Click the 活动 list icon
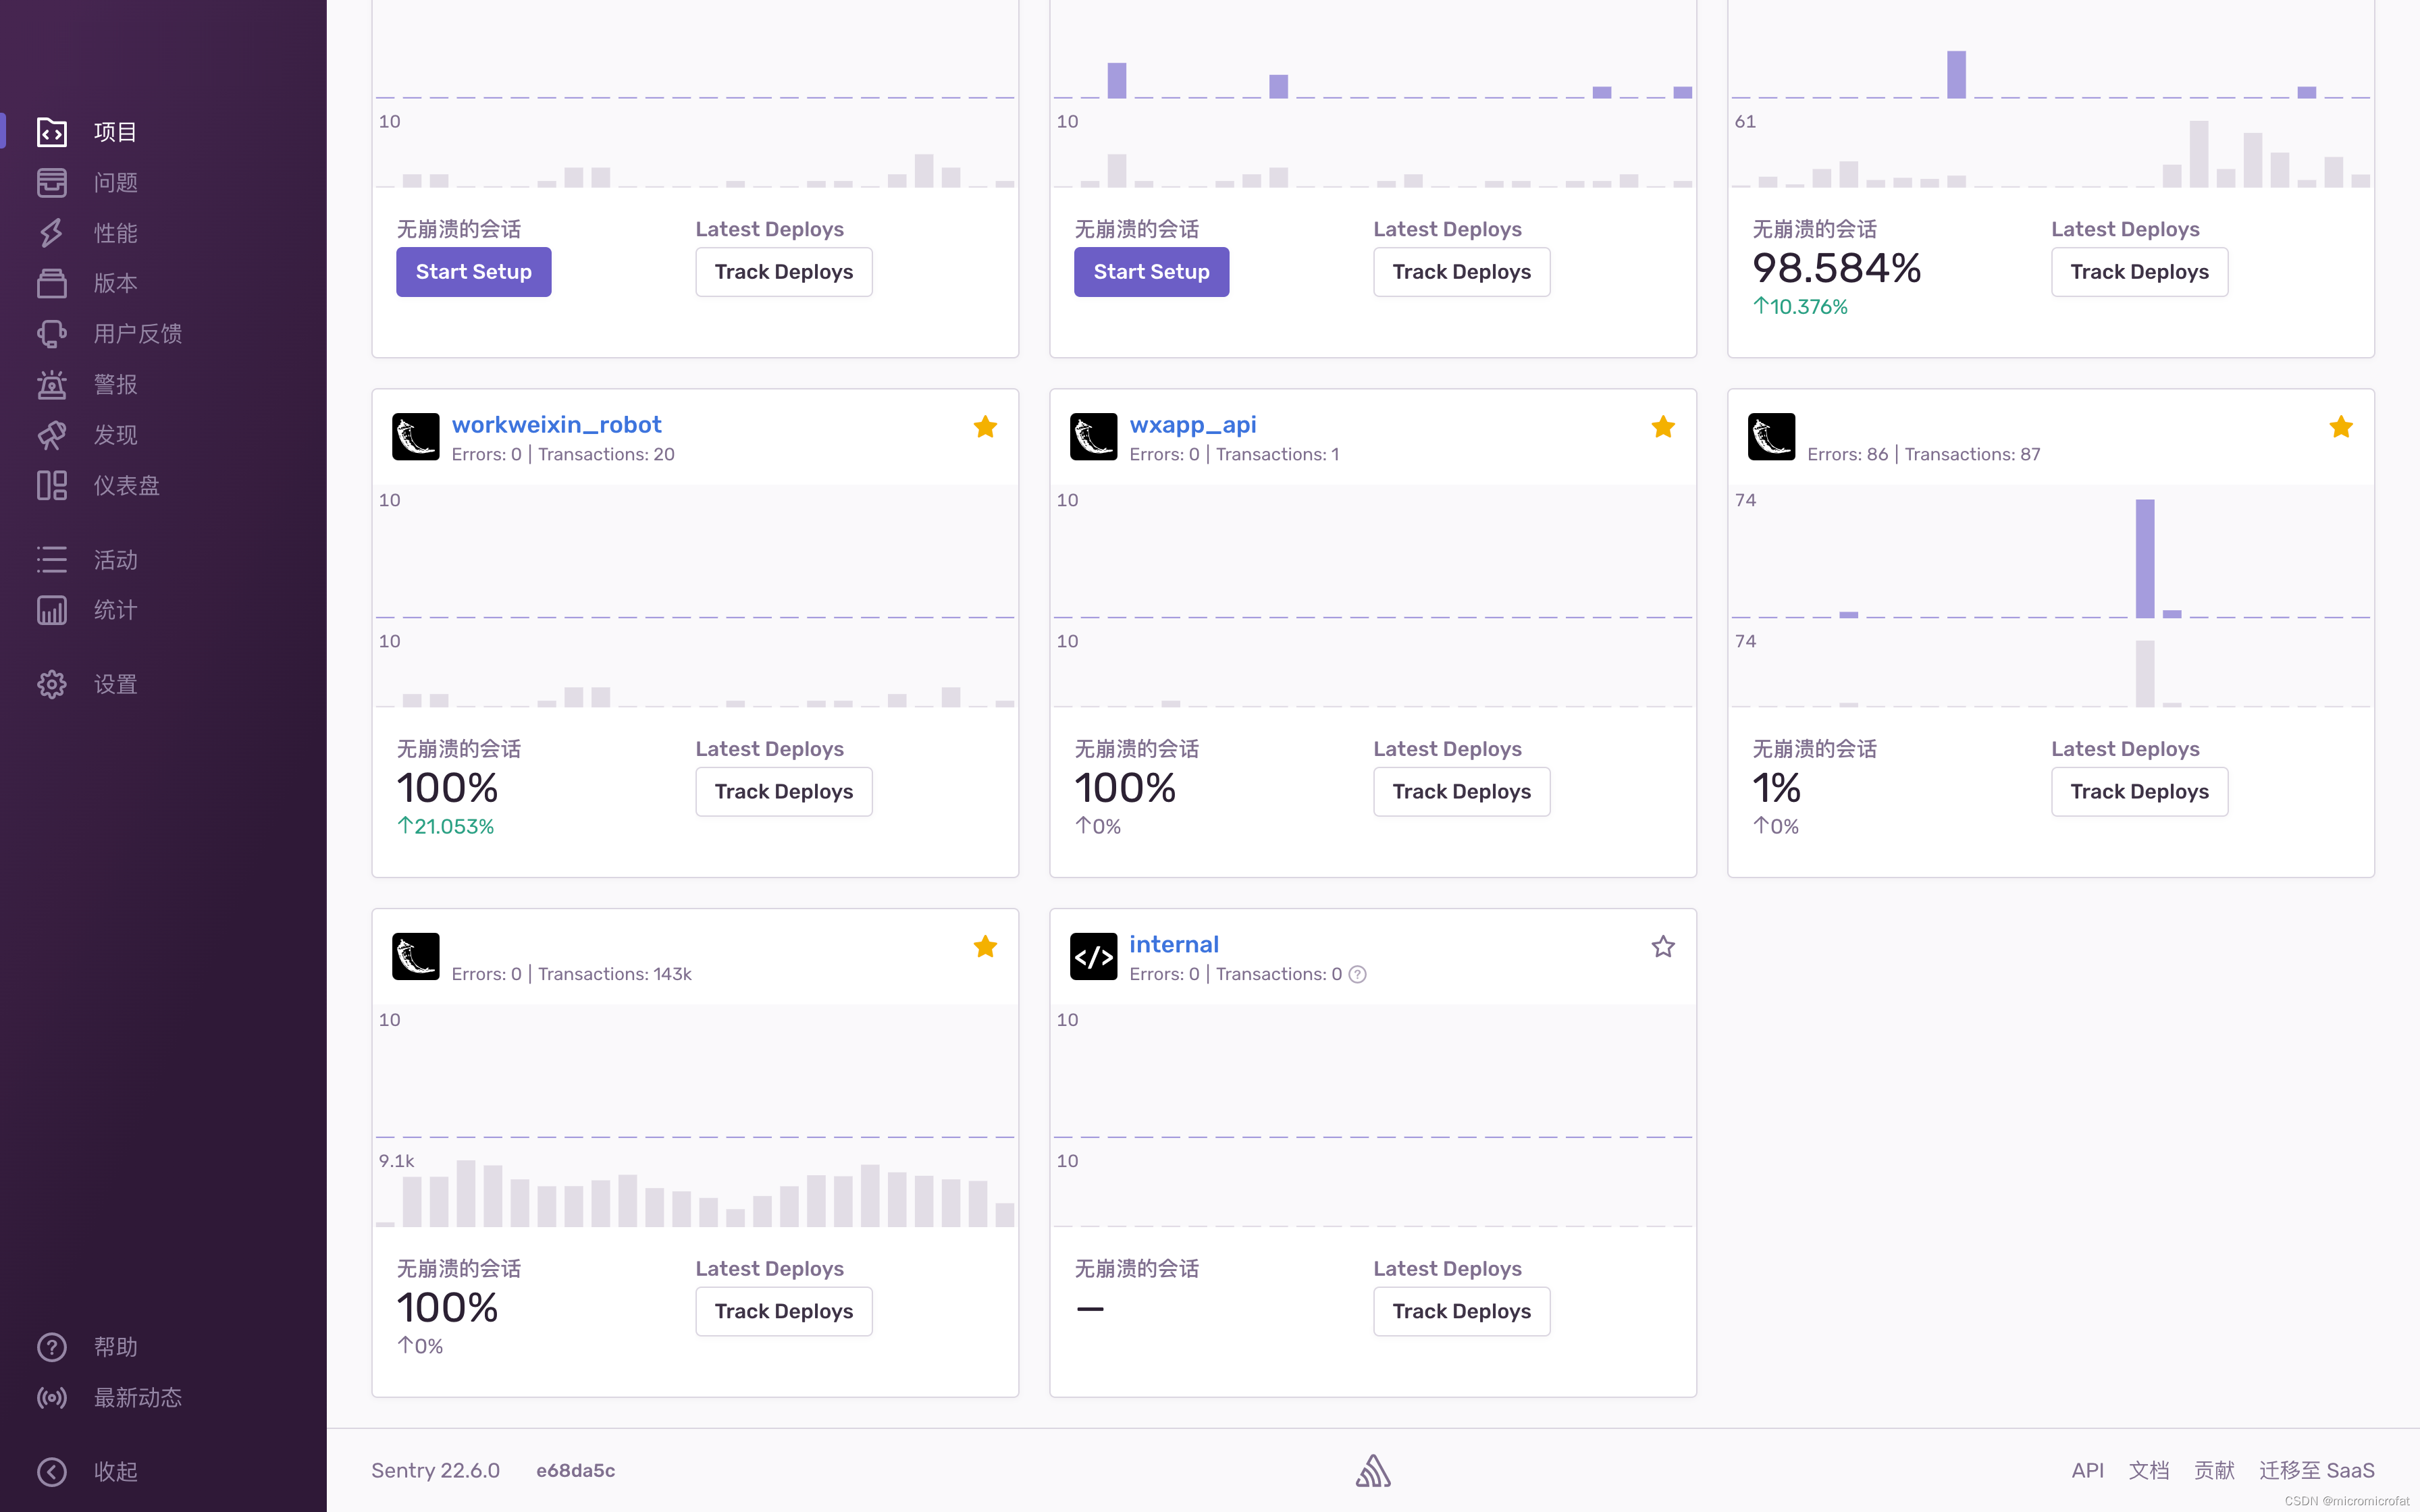 (x=52, y=559)
